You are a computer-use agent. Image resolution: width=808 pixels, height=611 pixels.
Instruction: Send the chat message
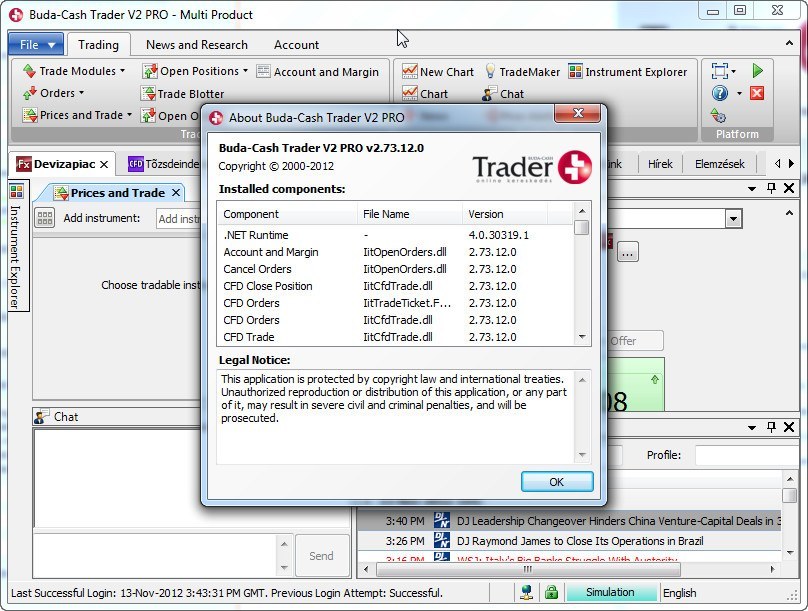322,555
